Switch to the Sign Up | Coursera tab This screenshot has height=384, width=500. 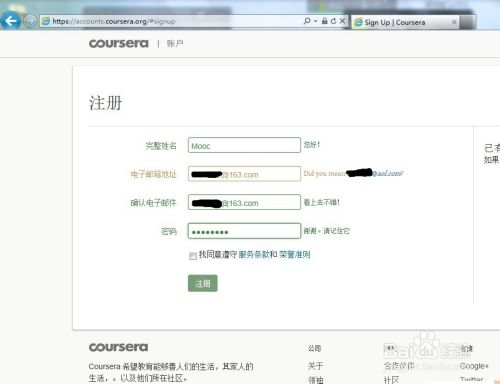404,22
